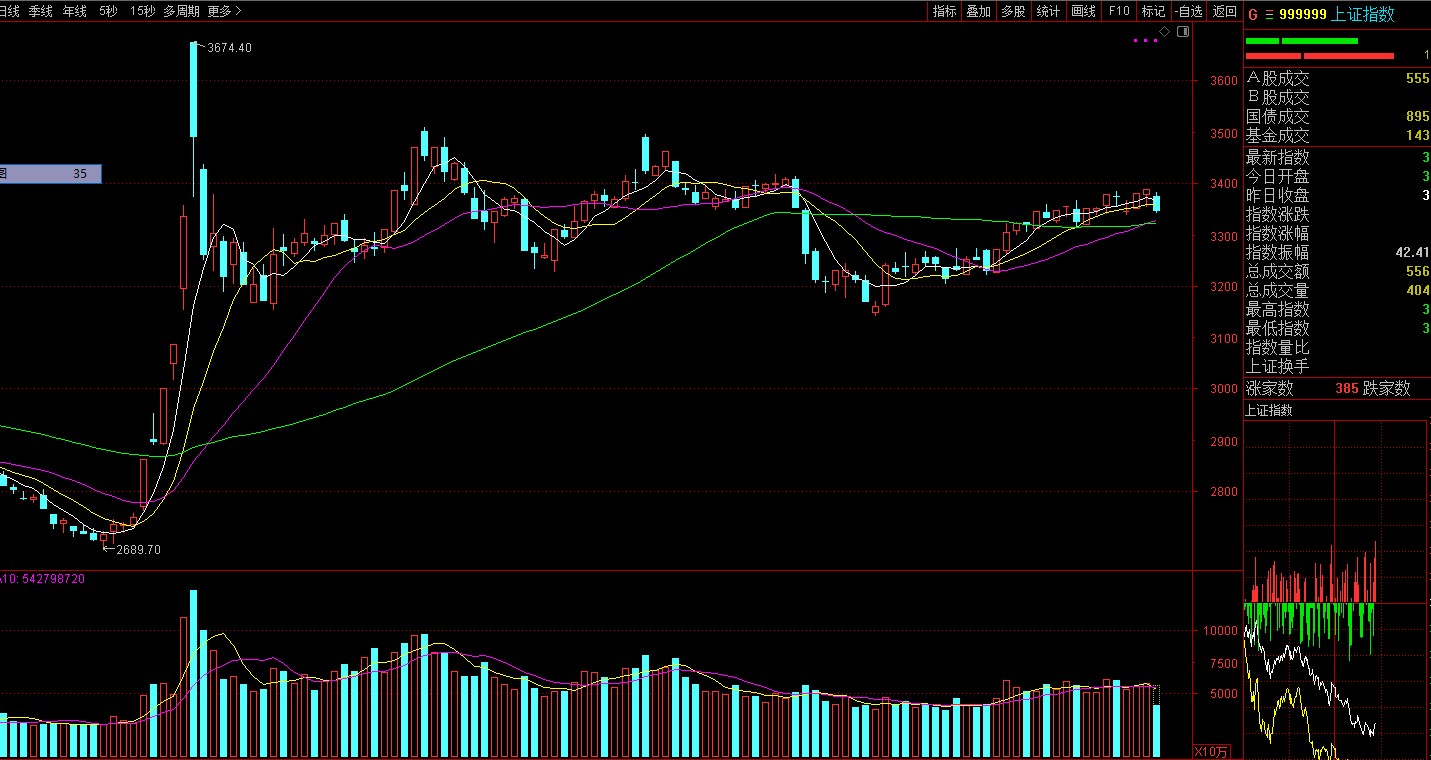The height and width of the screenshot is (760, 1431).
Task: Click the 指数量比 row
Action: pos(1337,347)
